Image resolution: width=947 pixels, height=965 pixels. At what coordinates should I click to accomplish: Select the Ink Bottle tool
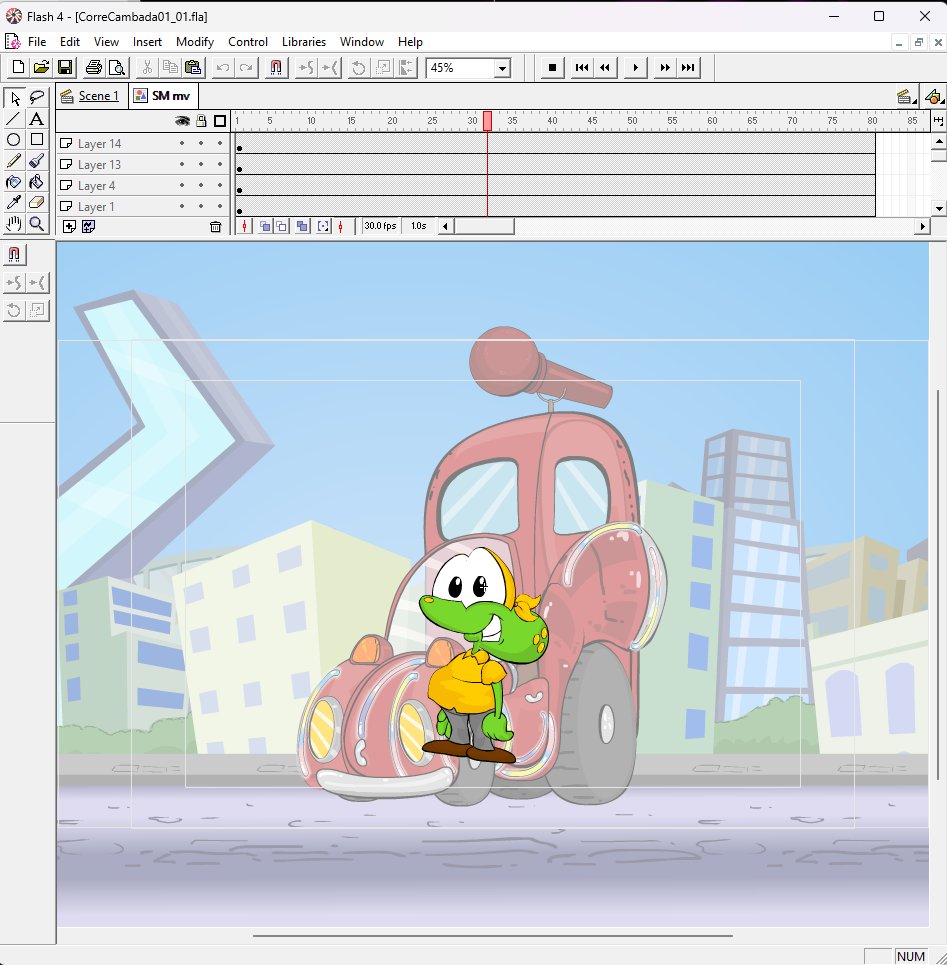coord(14,182)
